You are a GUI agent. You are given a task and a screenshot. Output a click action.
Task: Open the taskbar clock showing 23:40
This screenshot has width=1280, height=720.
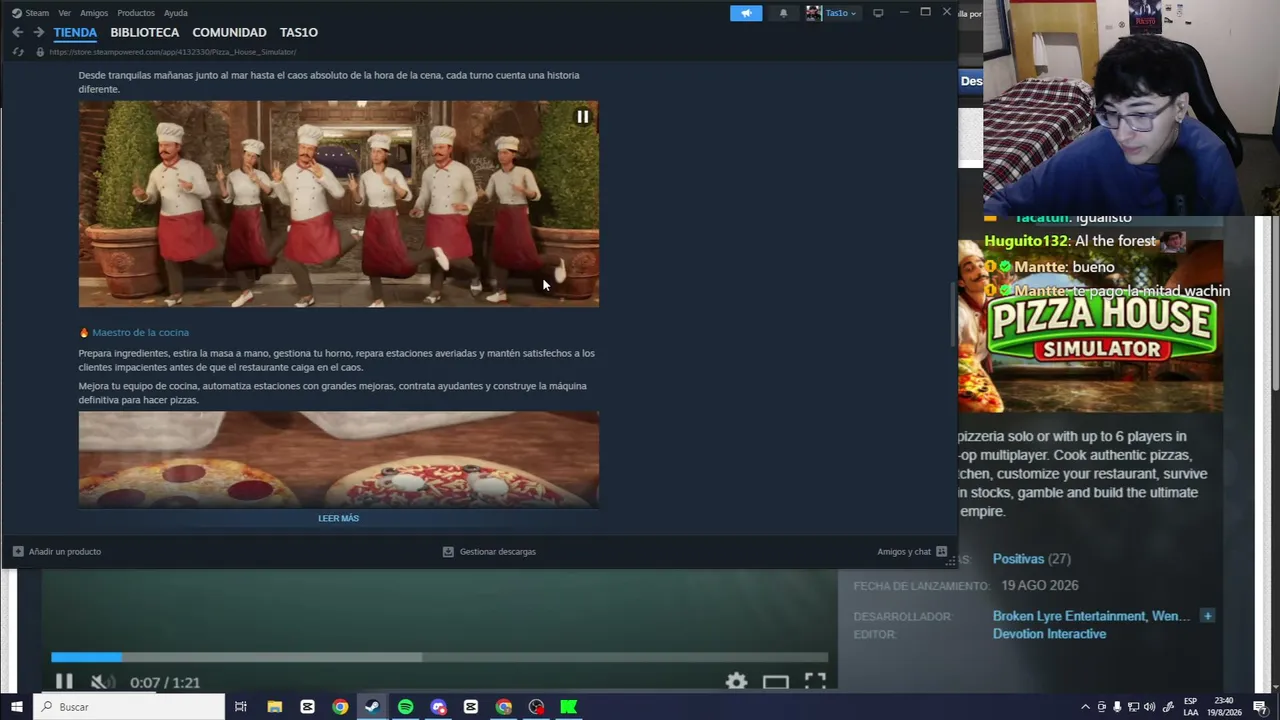[1226, 707]
